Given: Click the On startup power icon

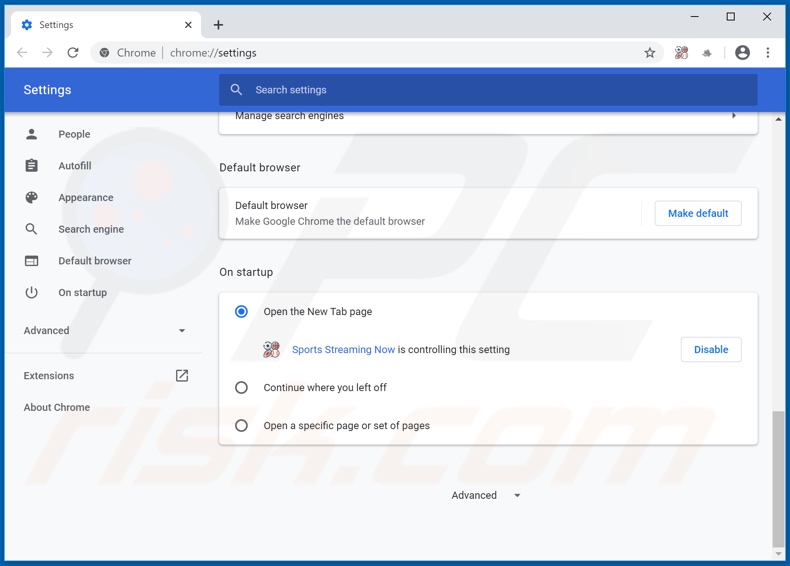Looking at the screenshot, I should pos(31,292).
